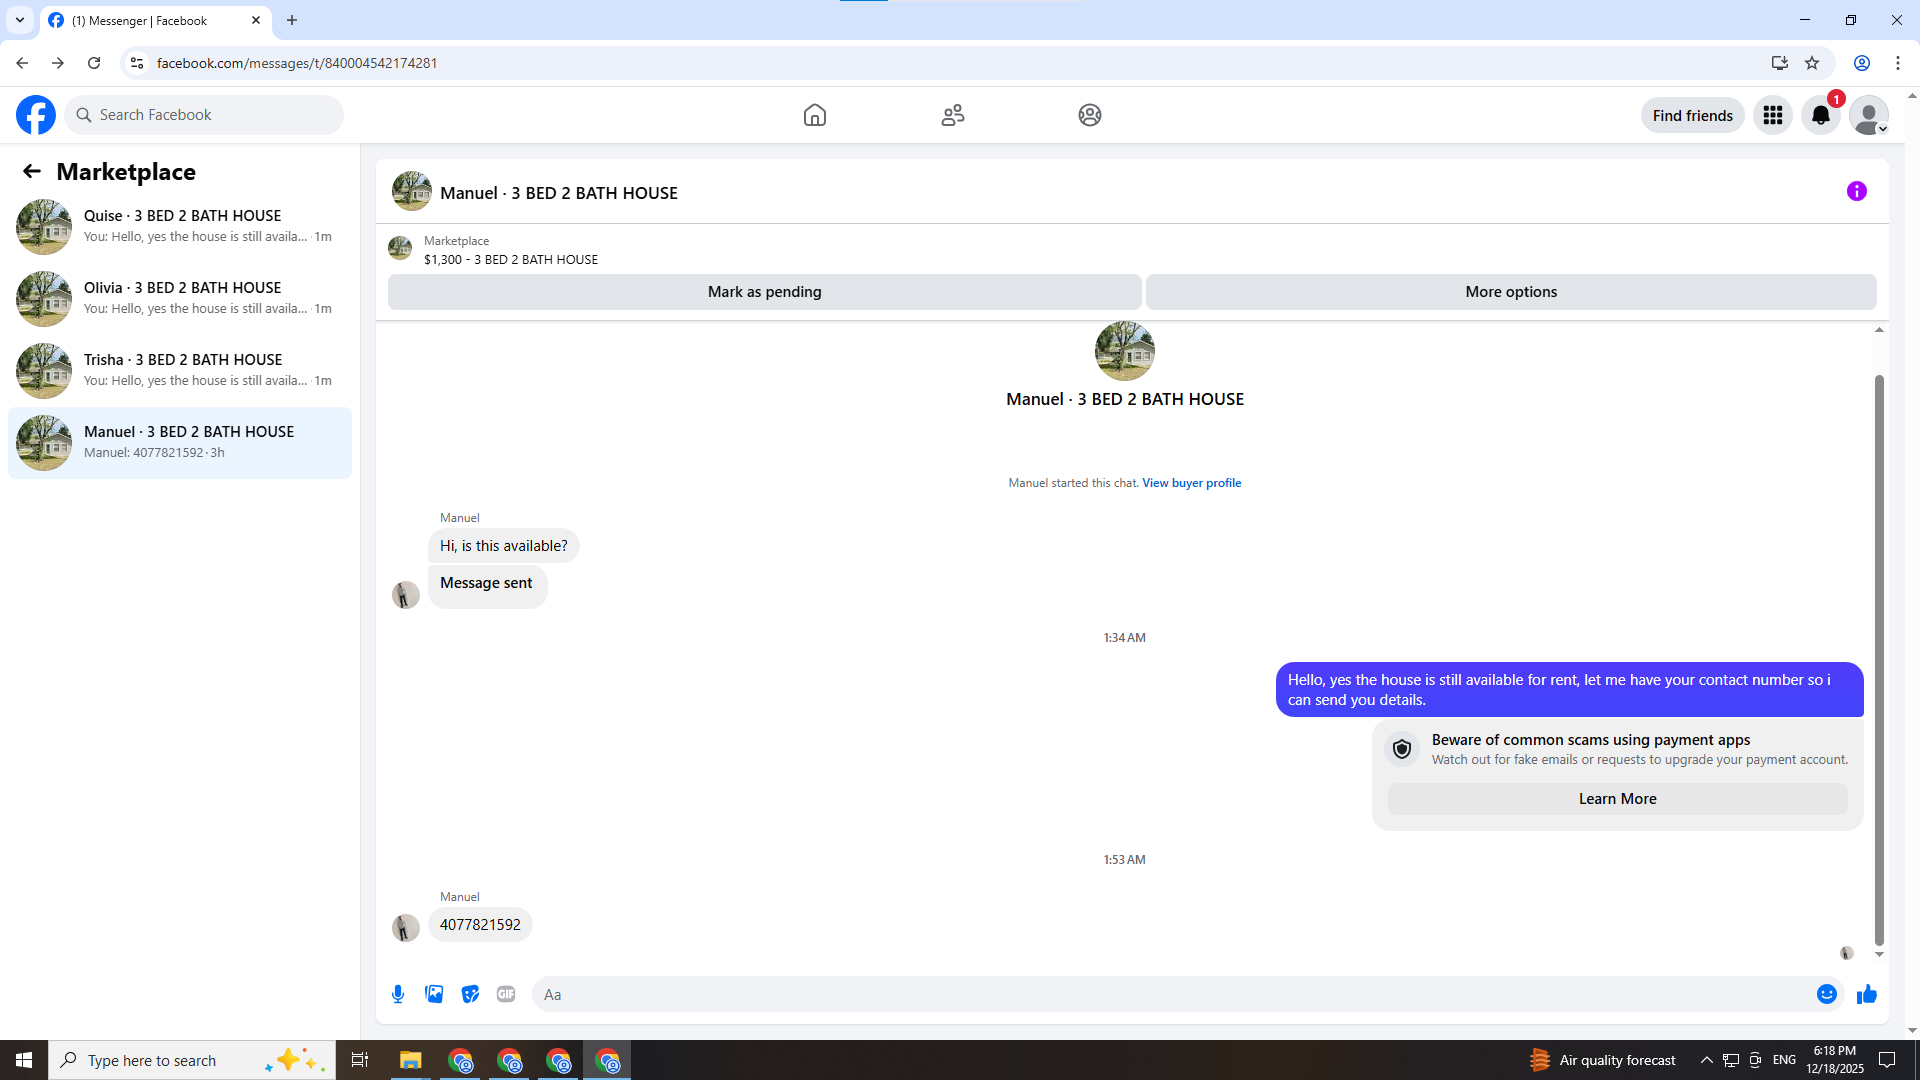The image size is (1920, 1080).
Task: Open the tab search dropdown
Action: click(20, 20)
